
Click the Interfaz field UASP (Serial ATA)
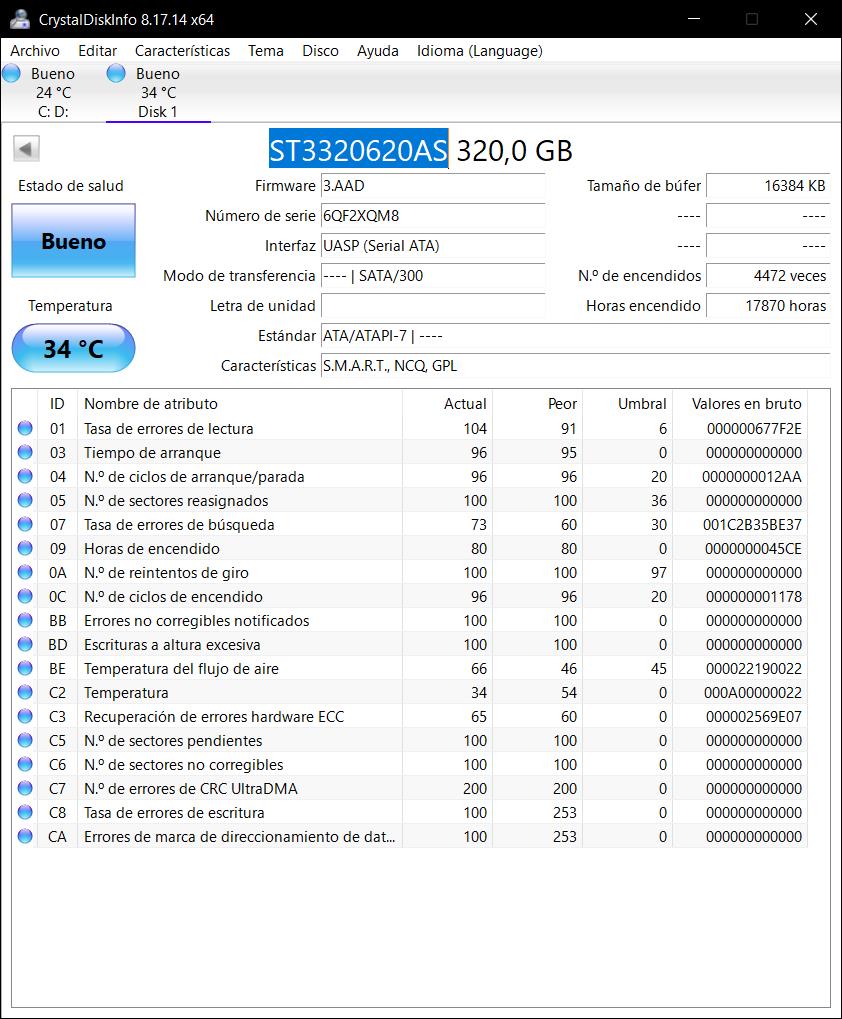pos(433,246)
